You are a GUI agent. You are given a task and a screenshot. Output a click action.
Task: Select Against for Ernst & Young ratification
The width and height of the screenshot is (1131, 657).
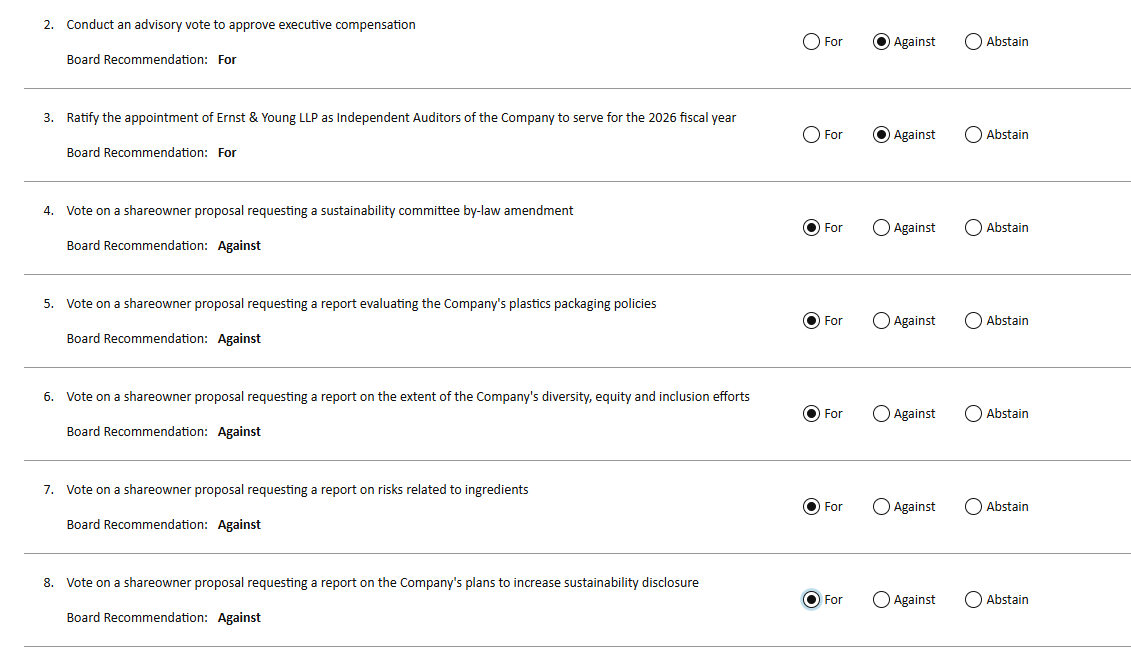pyautogui.click(x=882, y=135)
